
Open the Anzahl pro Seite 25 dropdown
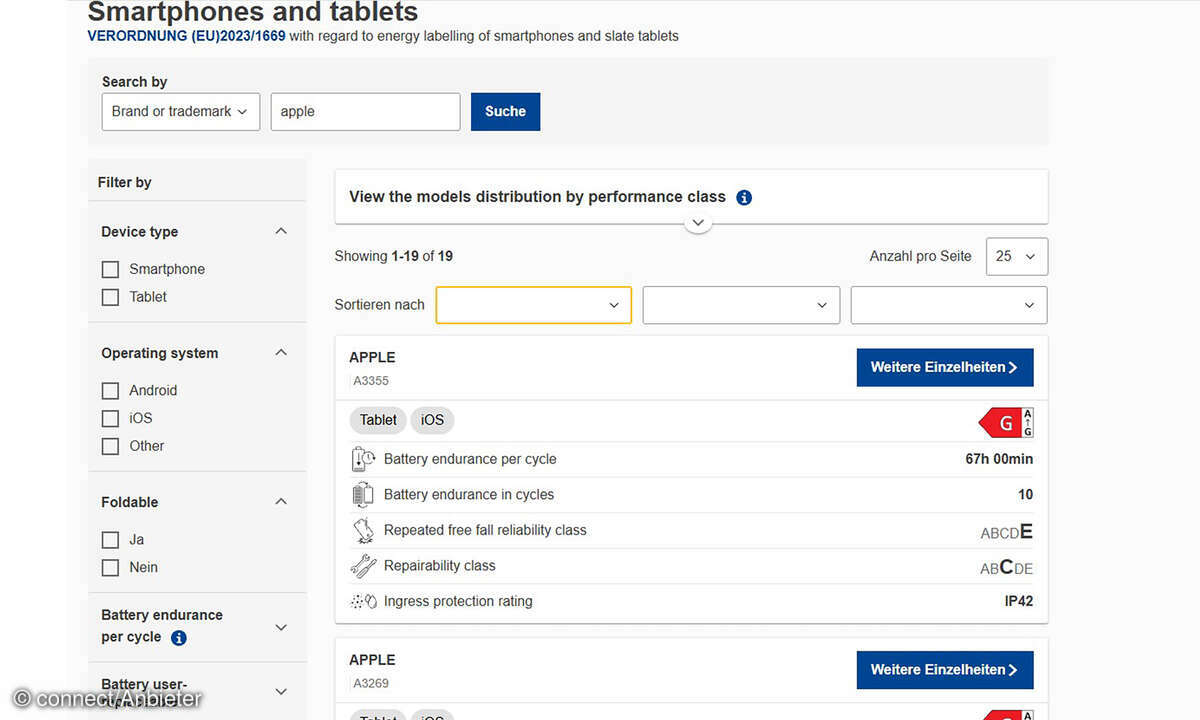[x=1017, y=256]
